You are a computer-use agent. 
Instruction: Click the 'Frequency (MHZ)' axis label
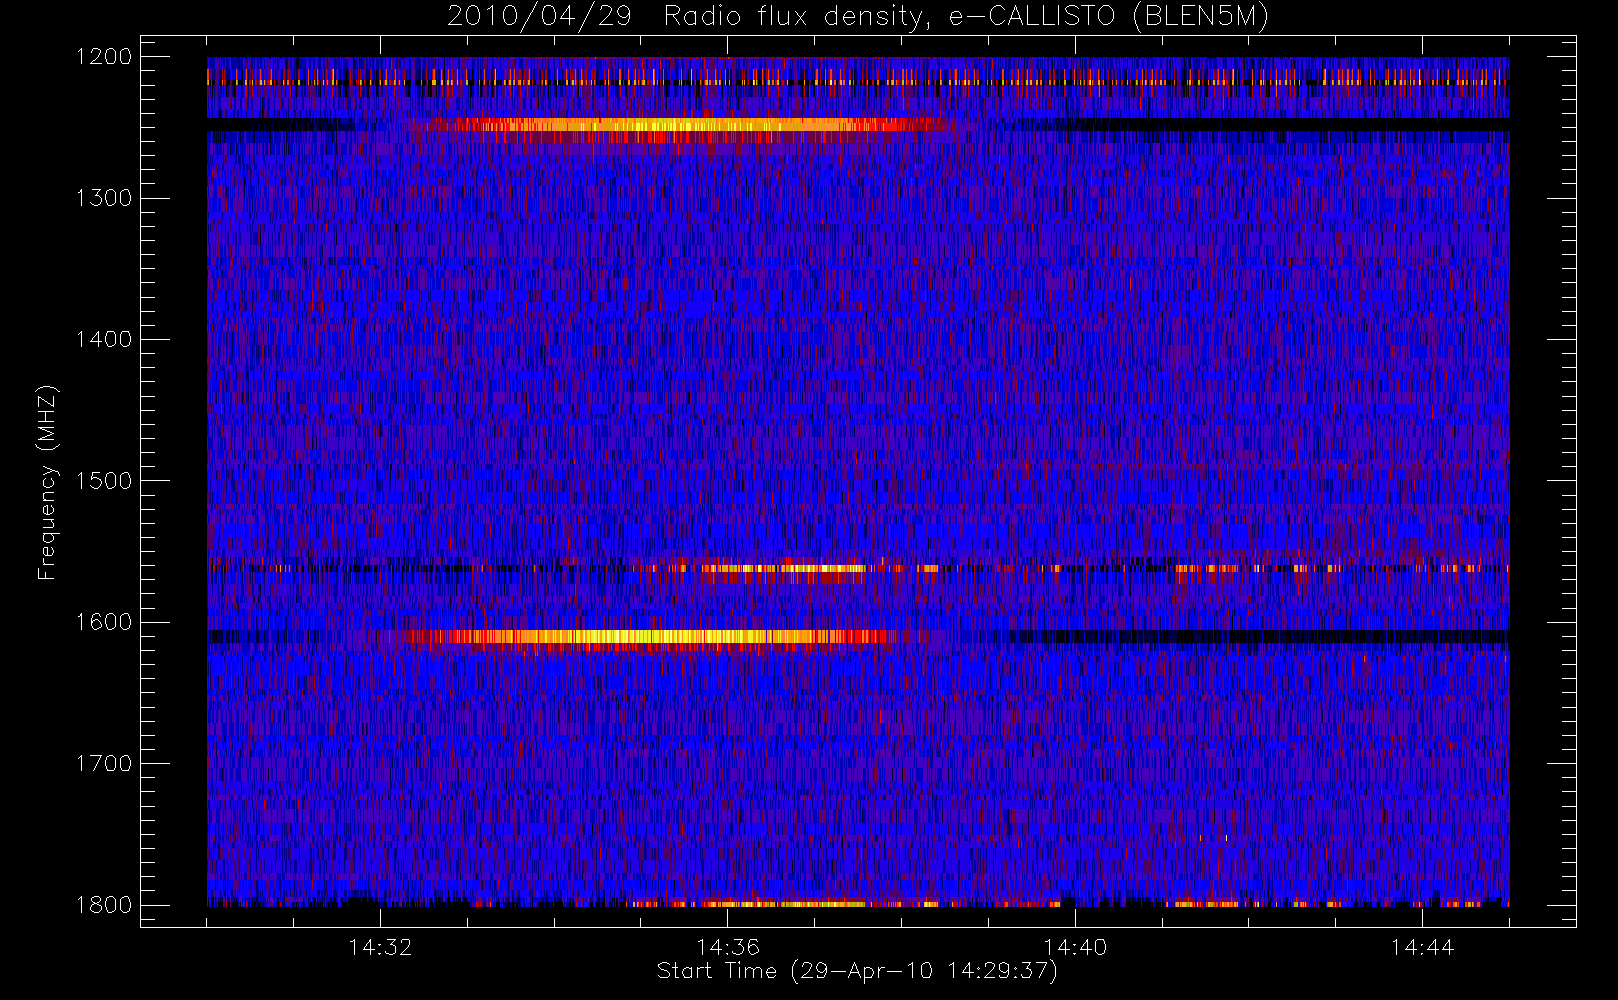47,482
